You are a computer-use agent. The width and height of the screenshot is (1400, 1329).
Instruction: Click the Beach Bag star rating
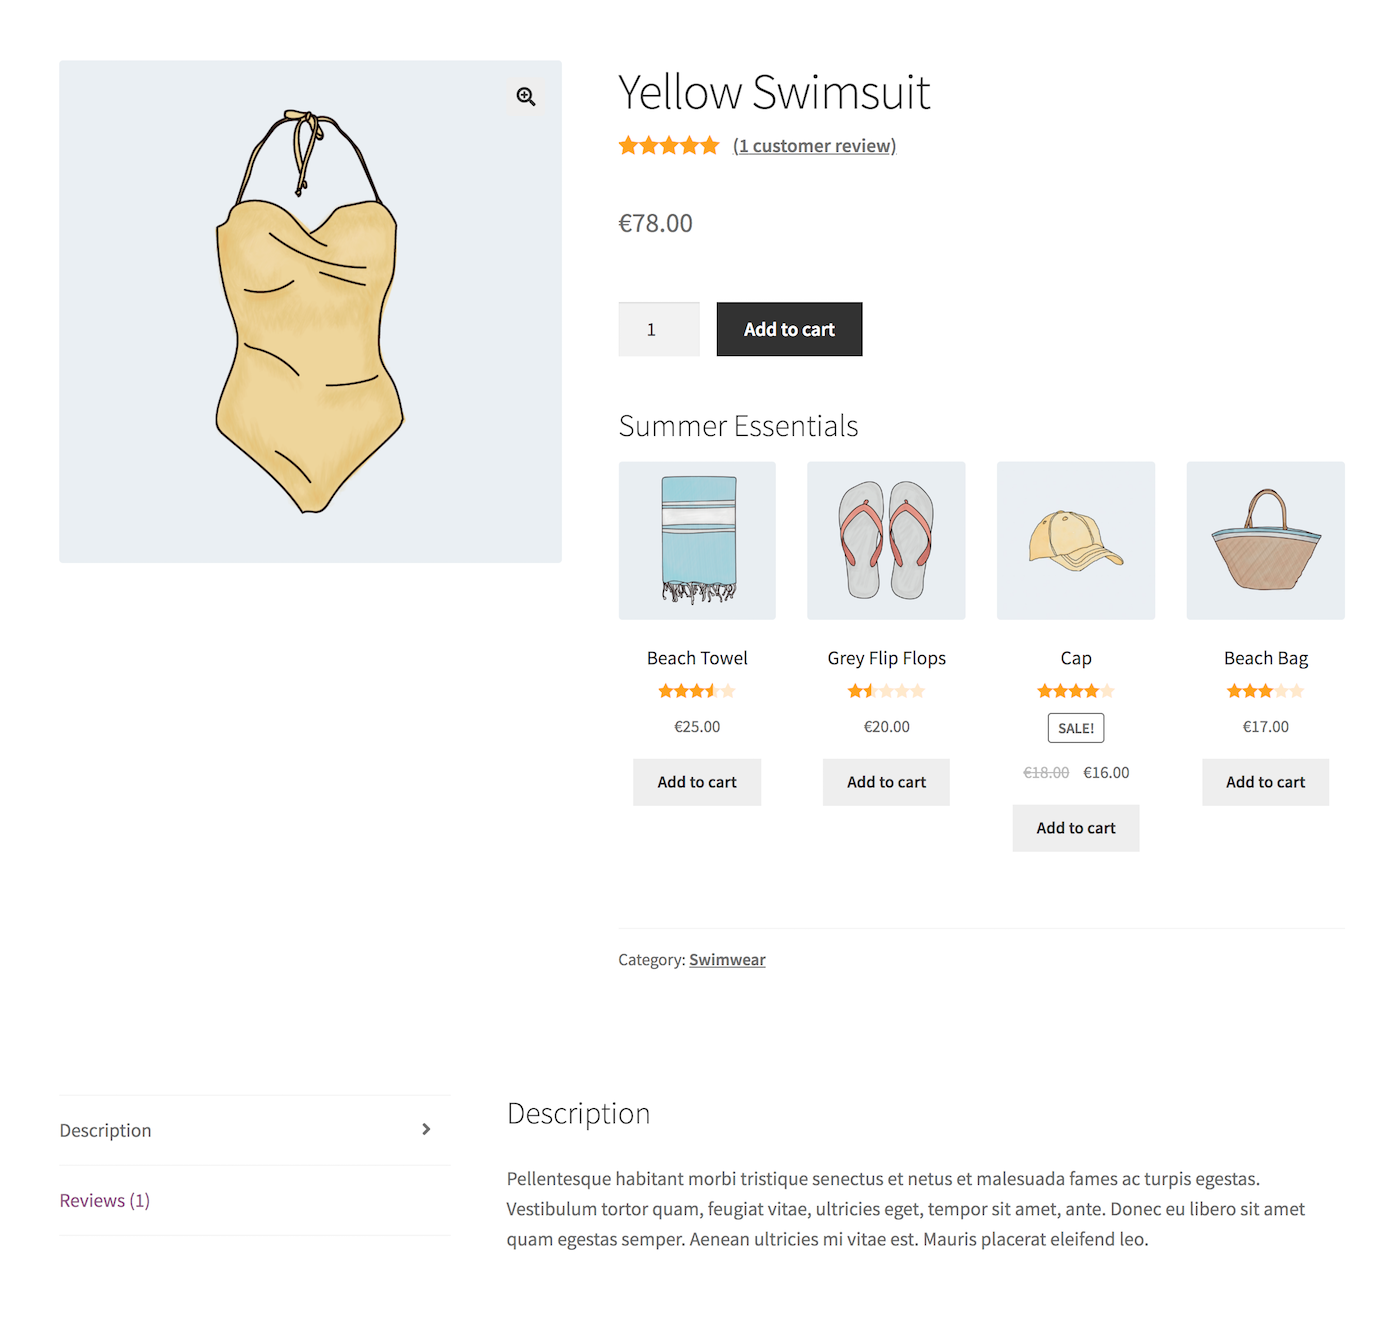[x=1264, y=690]
